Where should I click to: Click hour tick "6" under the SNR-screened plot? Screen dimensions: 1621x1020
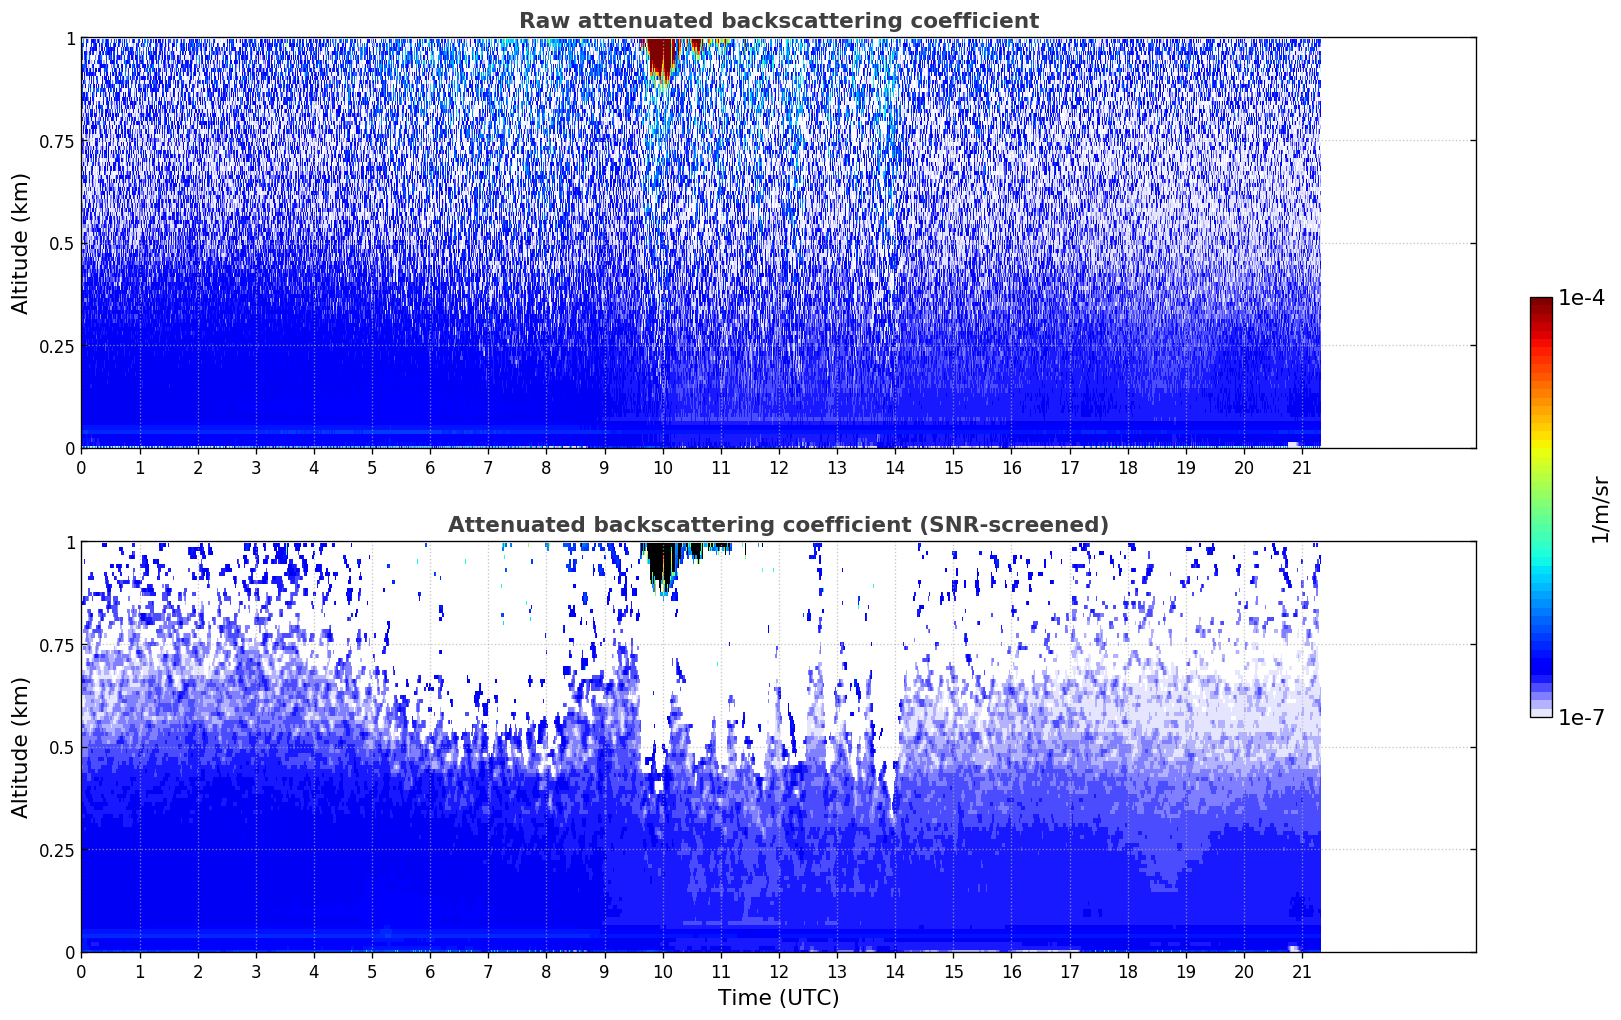click(x=430, y=972)
